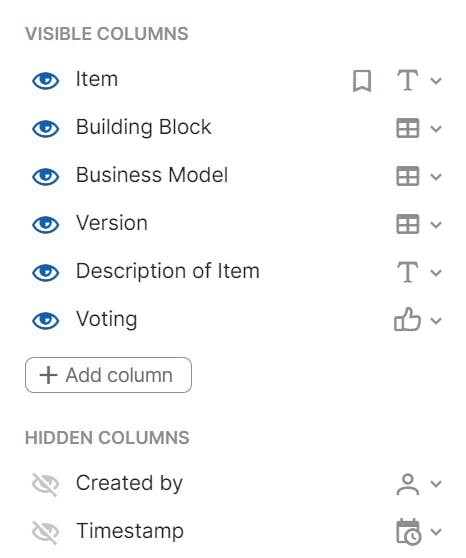Open Building Block column dropdown arrow

[x=436, y=128]
